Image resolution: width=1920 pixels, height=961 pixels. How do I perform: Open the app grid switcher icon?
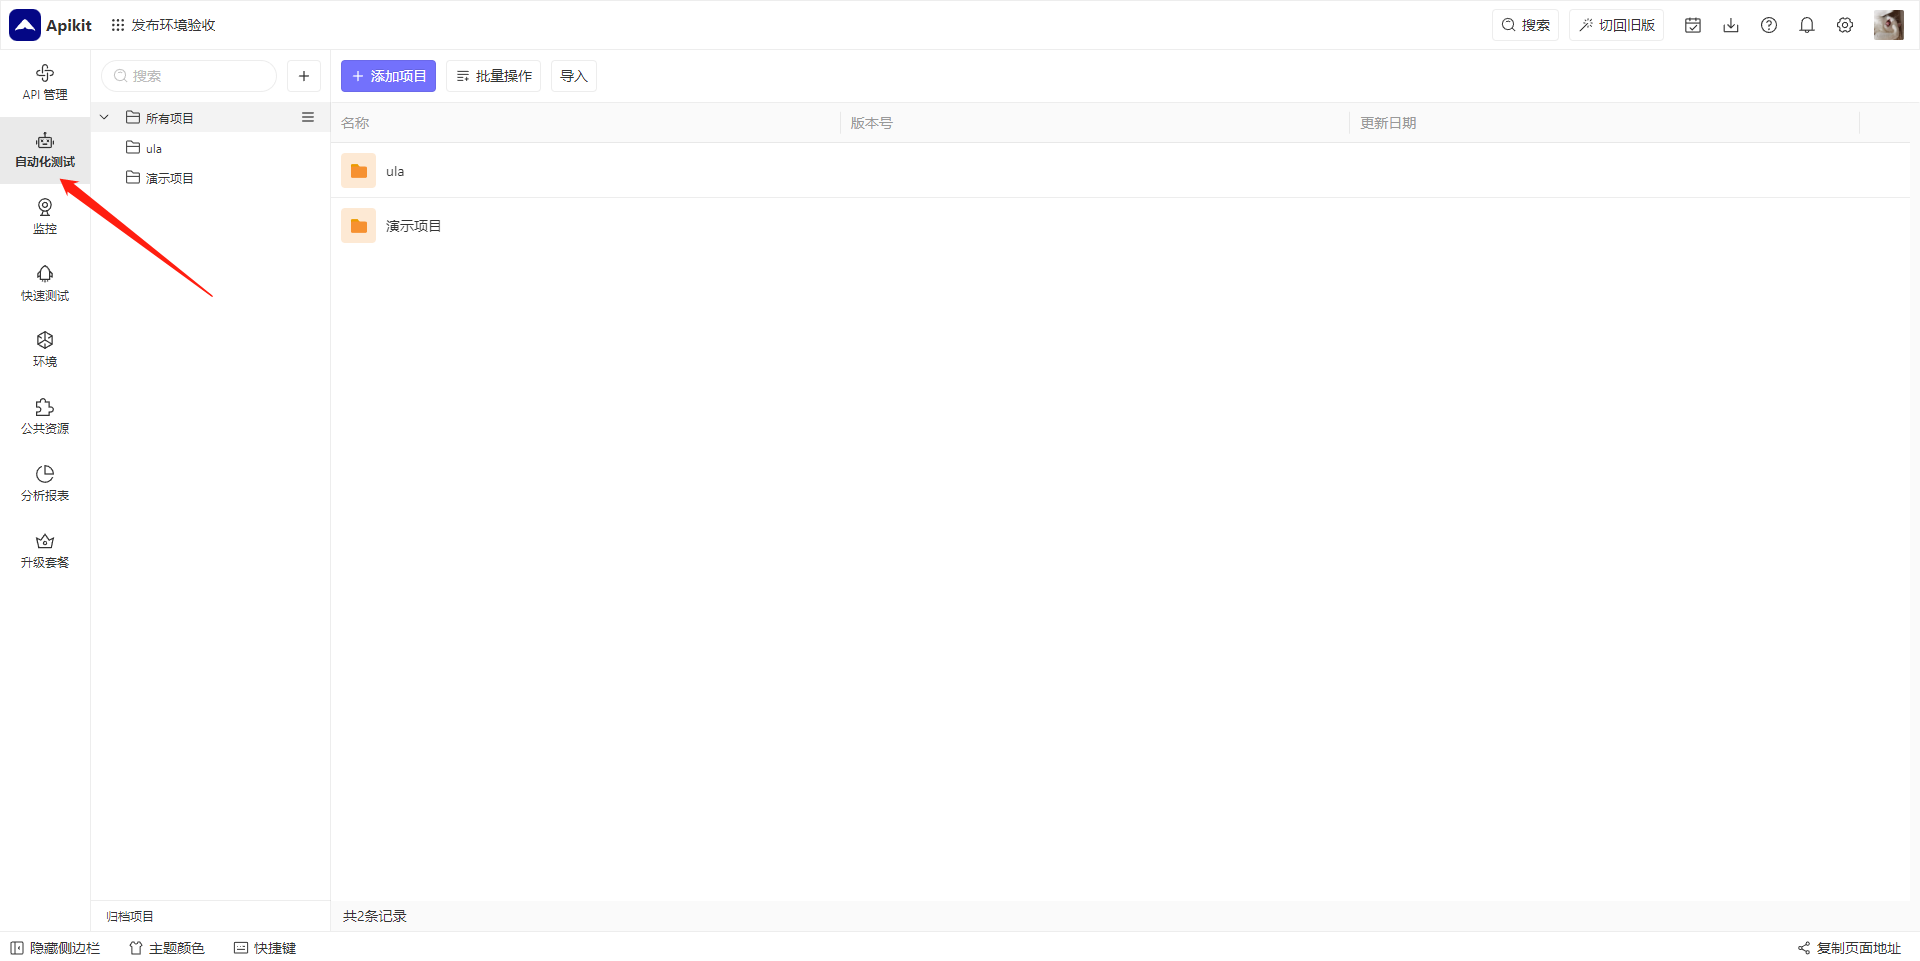click(x=118, y=25)
